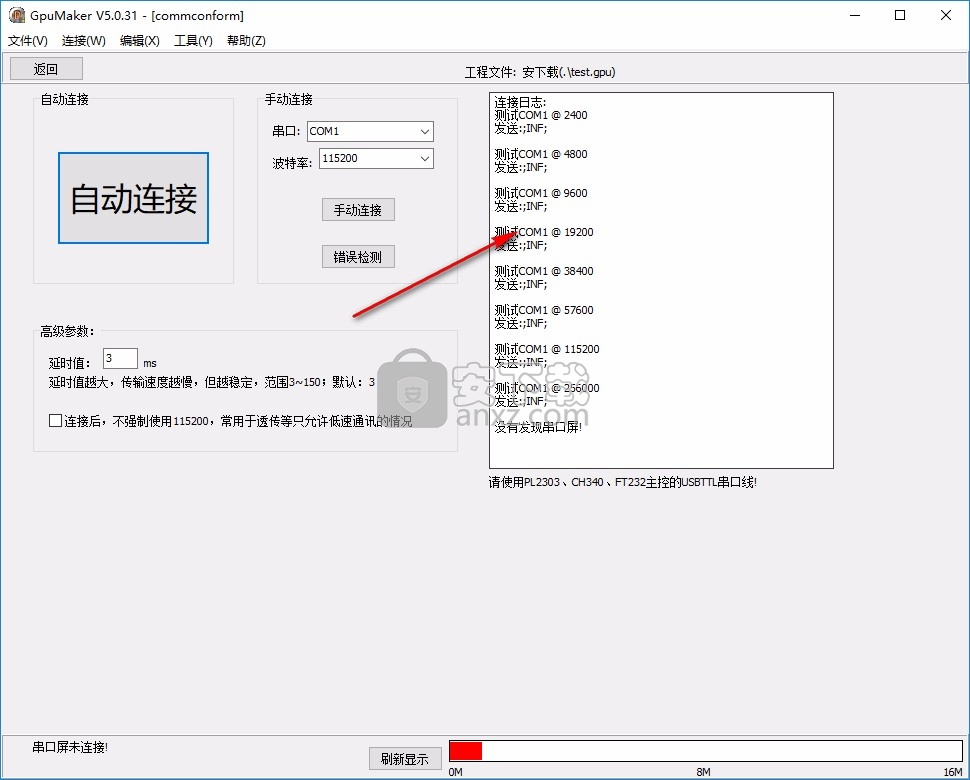Click the 8M marker label
This screenshot has height=780, width=970.
coord(703,772)
